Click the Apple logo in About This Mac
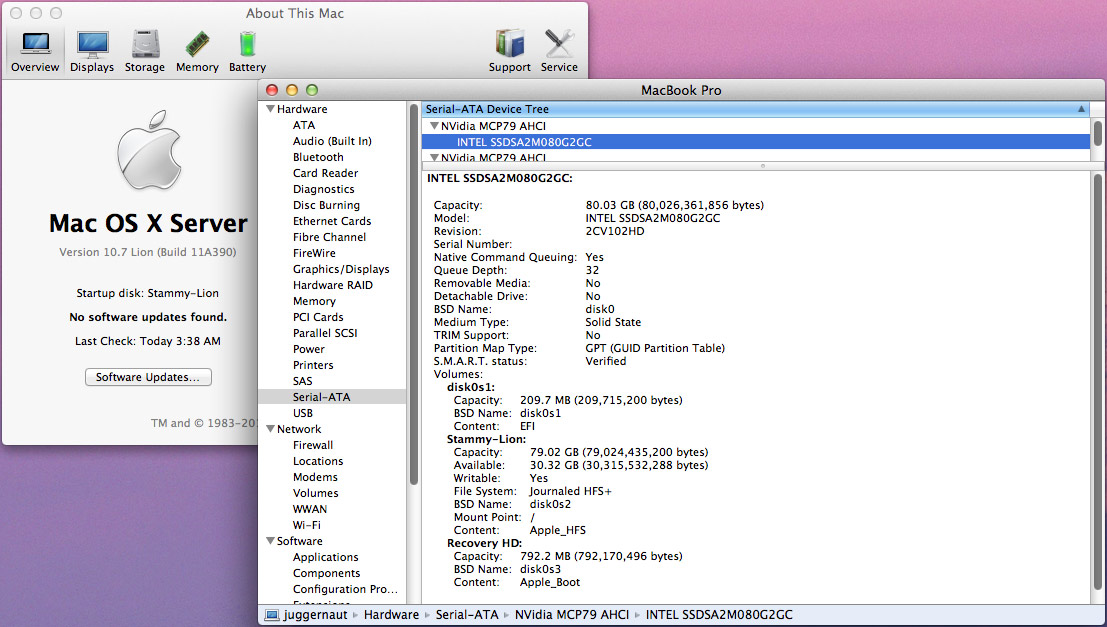 pyautogui.click(x=149, y=150)
